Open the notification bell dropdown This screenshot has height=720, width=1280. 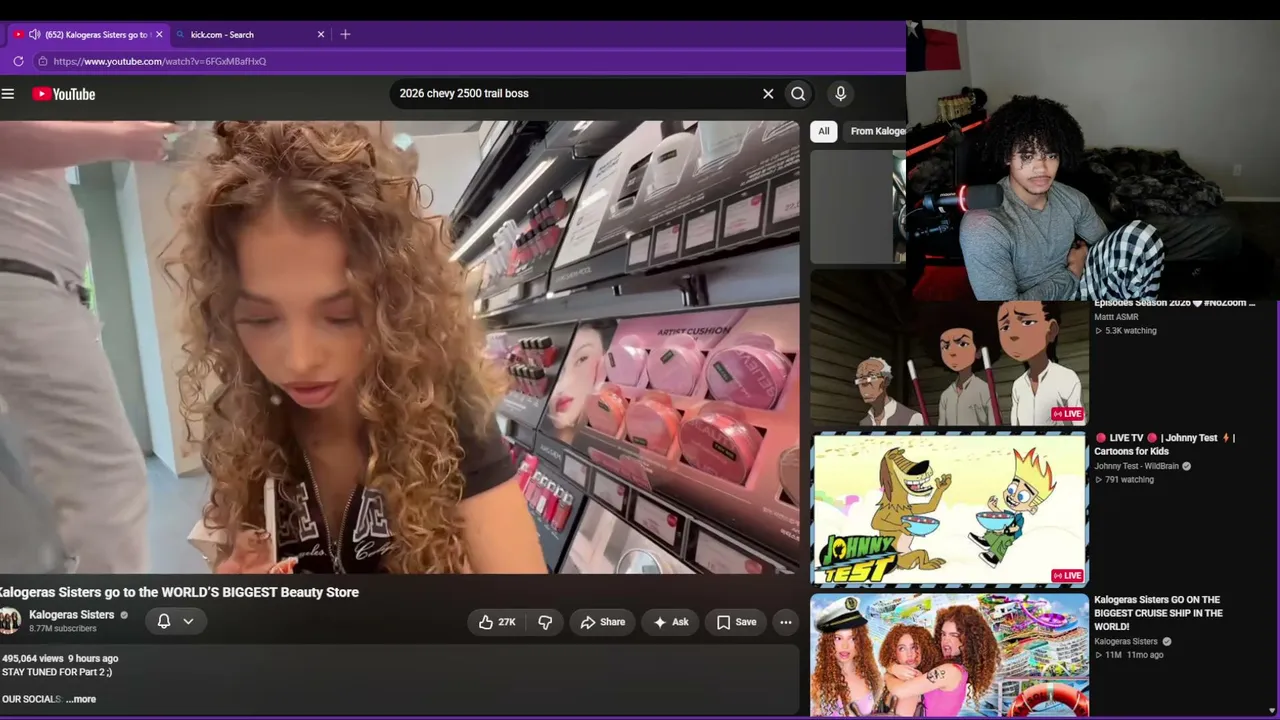click(175, 621)
